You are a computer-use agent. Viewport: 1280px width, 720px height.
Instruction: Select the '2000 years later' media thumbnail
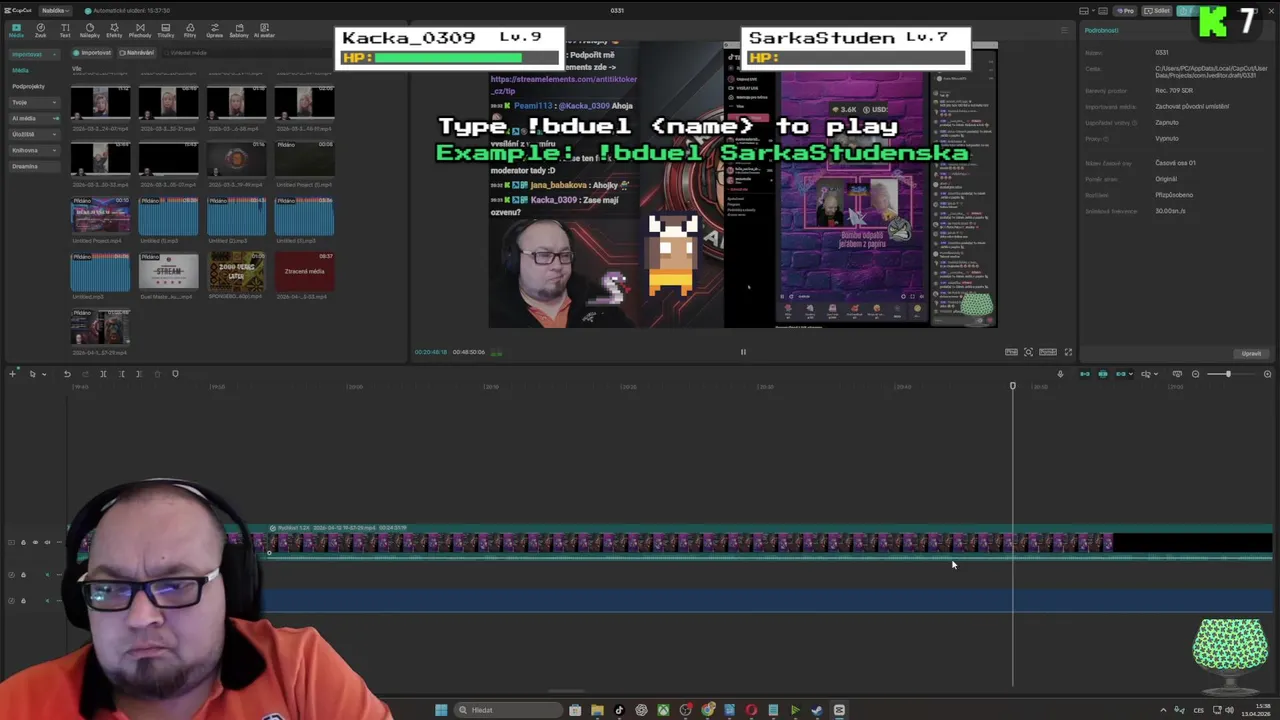pos(236,271)
